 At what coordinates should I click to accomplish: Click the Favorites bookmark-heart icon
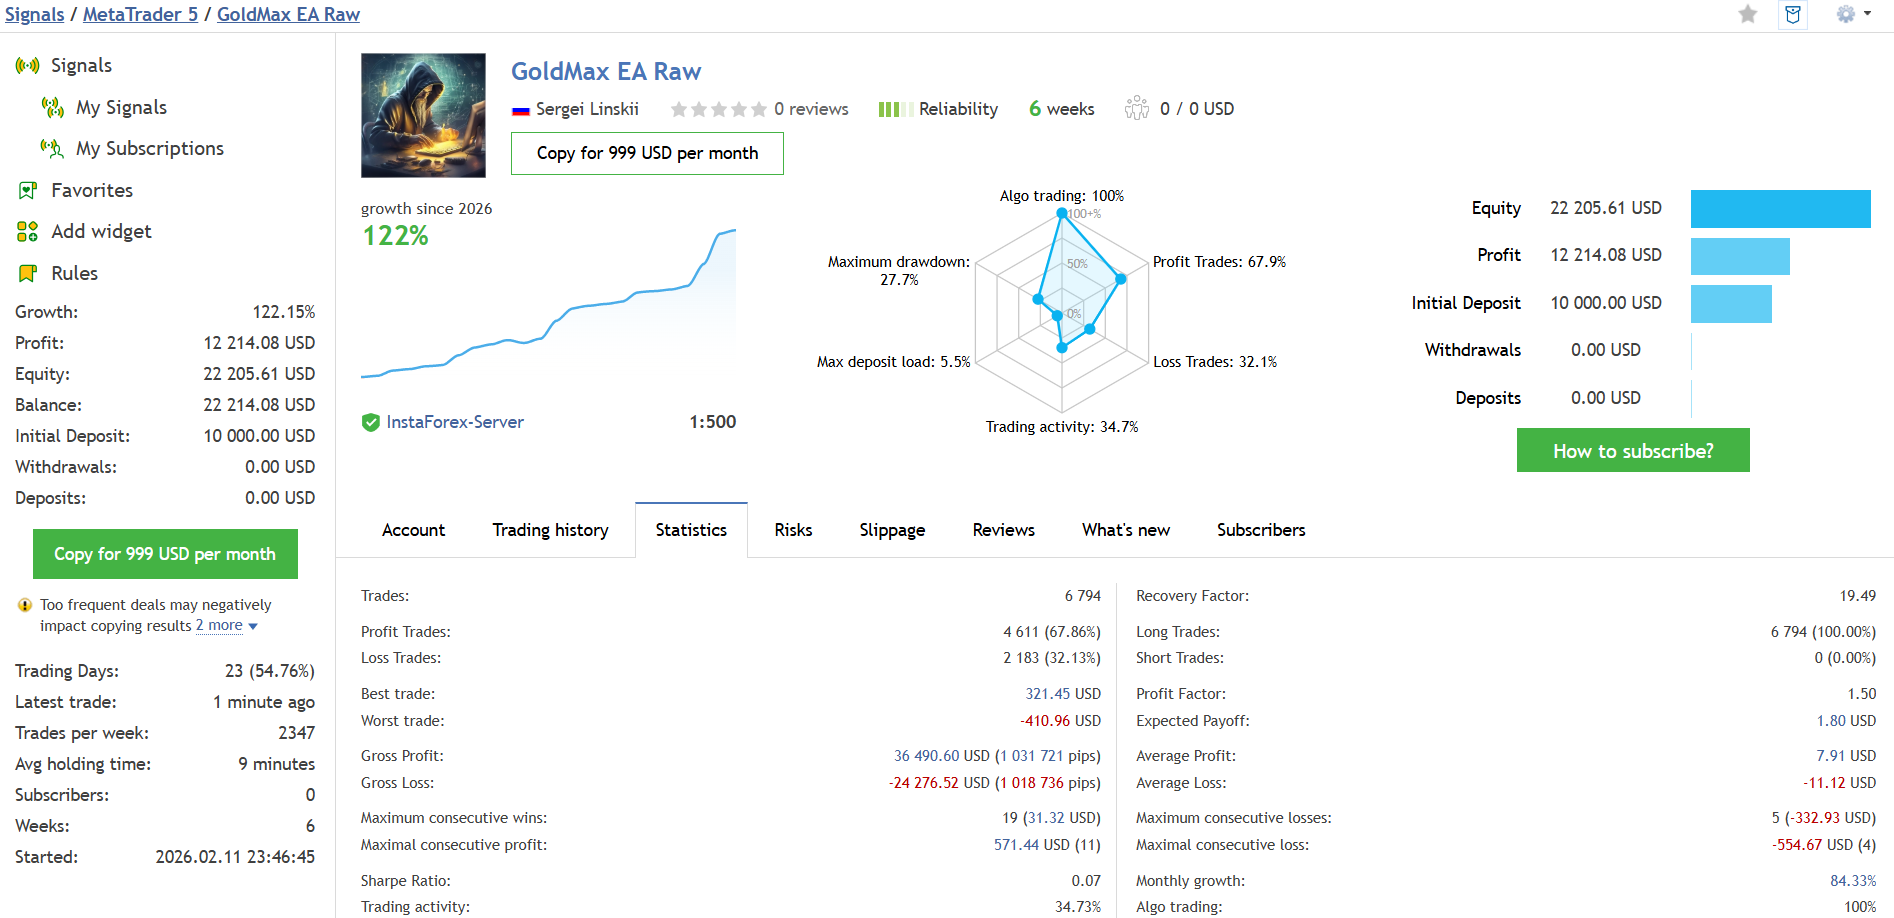(28, 190)
